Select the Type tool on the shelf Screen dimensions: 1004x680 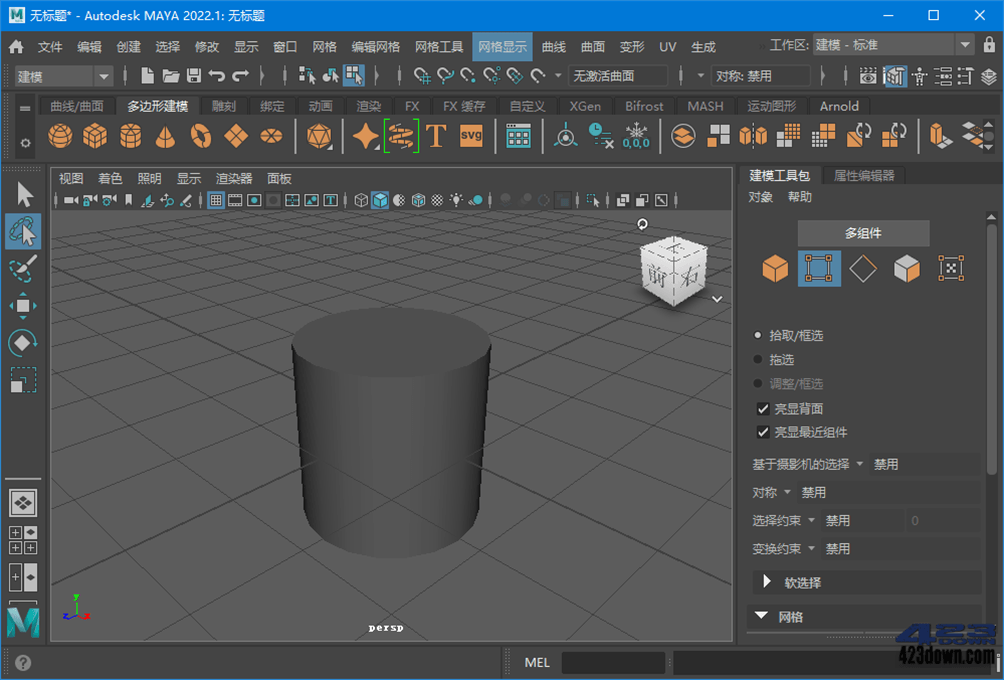pyautogui.click(x=436, y=135)
